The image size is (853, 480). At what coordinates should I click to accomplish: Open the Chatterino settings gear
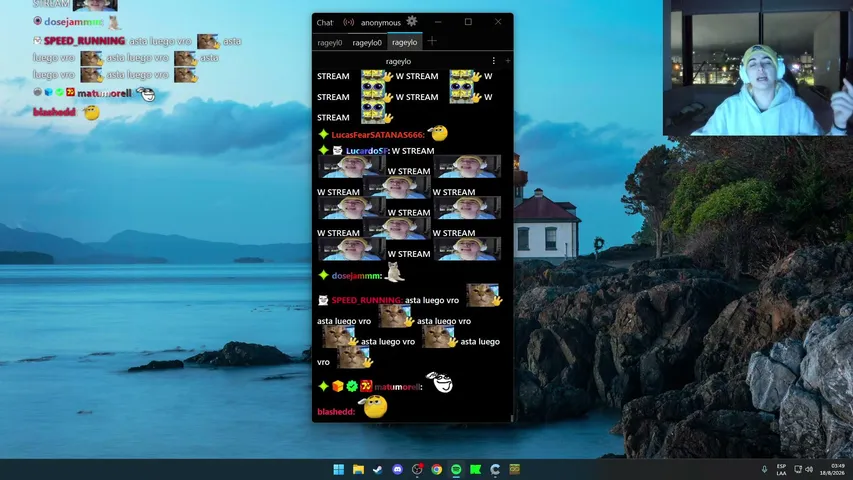(x=412, y=21)
